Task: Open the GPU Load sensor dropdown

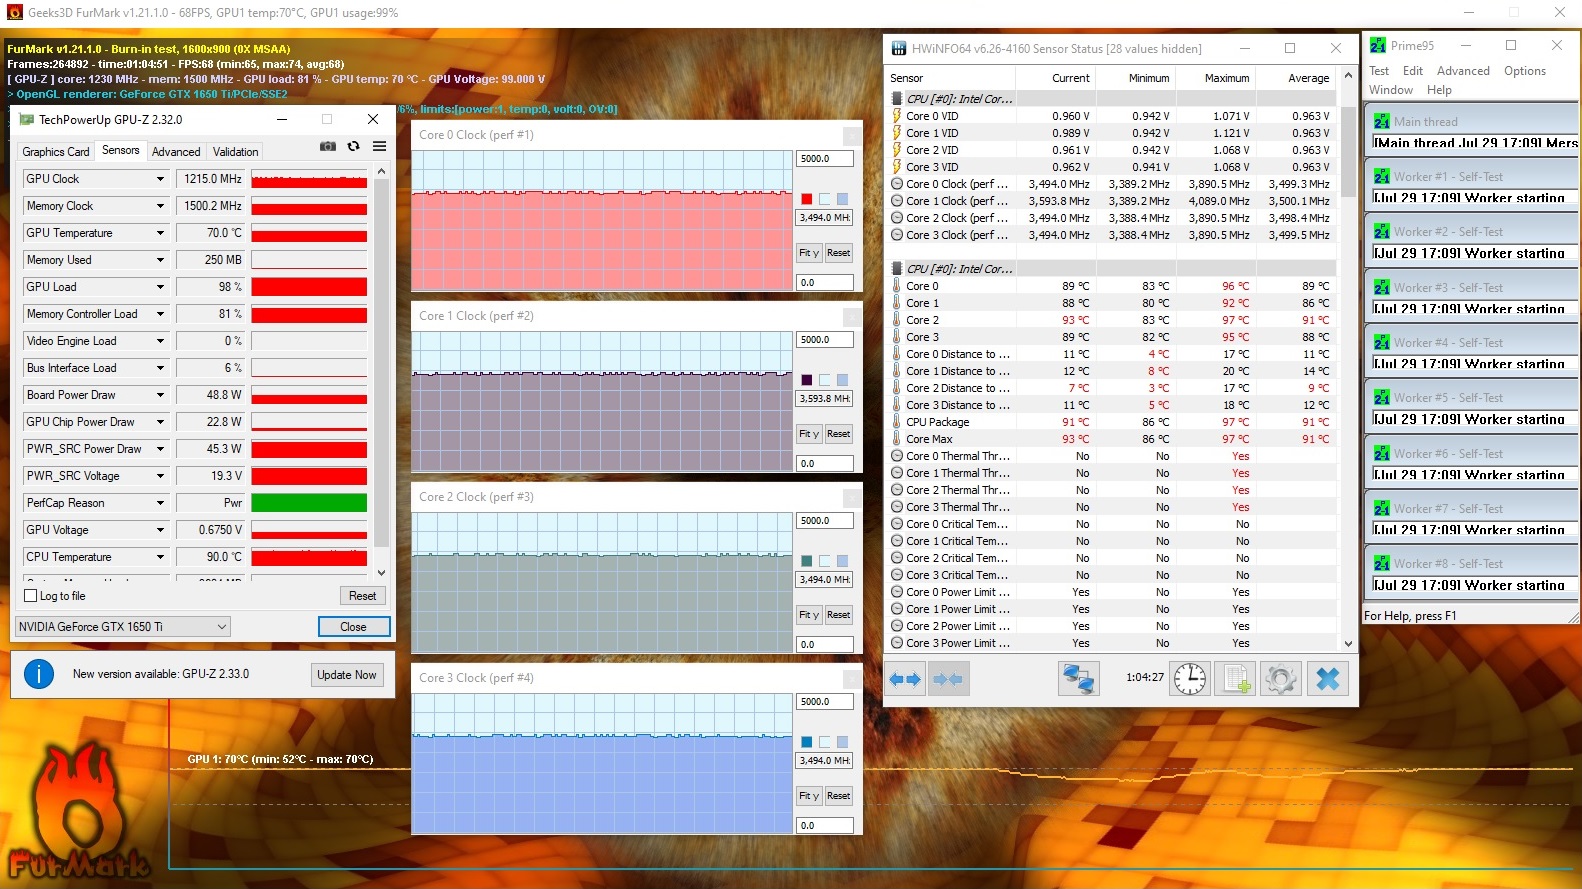Action: coord(160,287)
